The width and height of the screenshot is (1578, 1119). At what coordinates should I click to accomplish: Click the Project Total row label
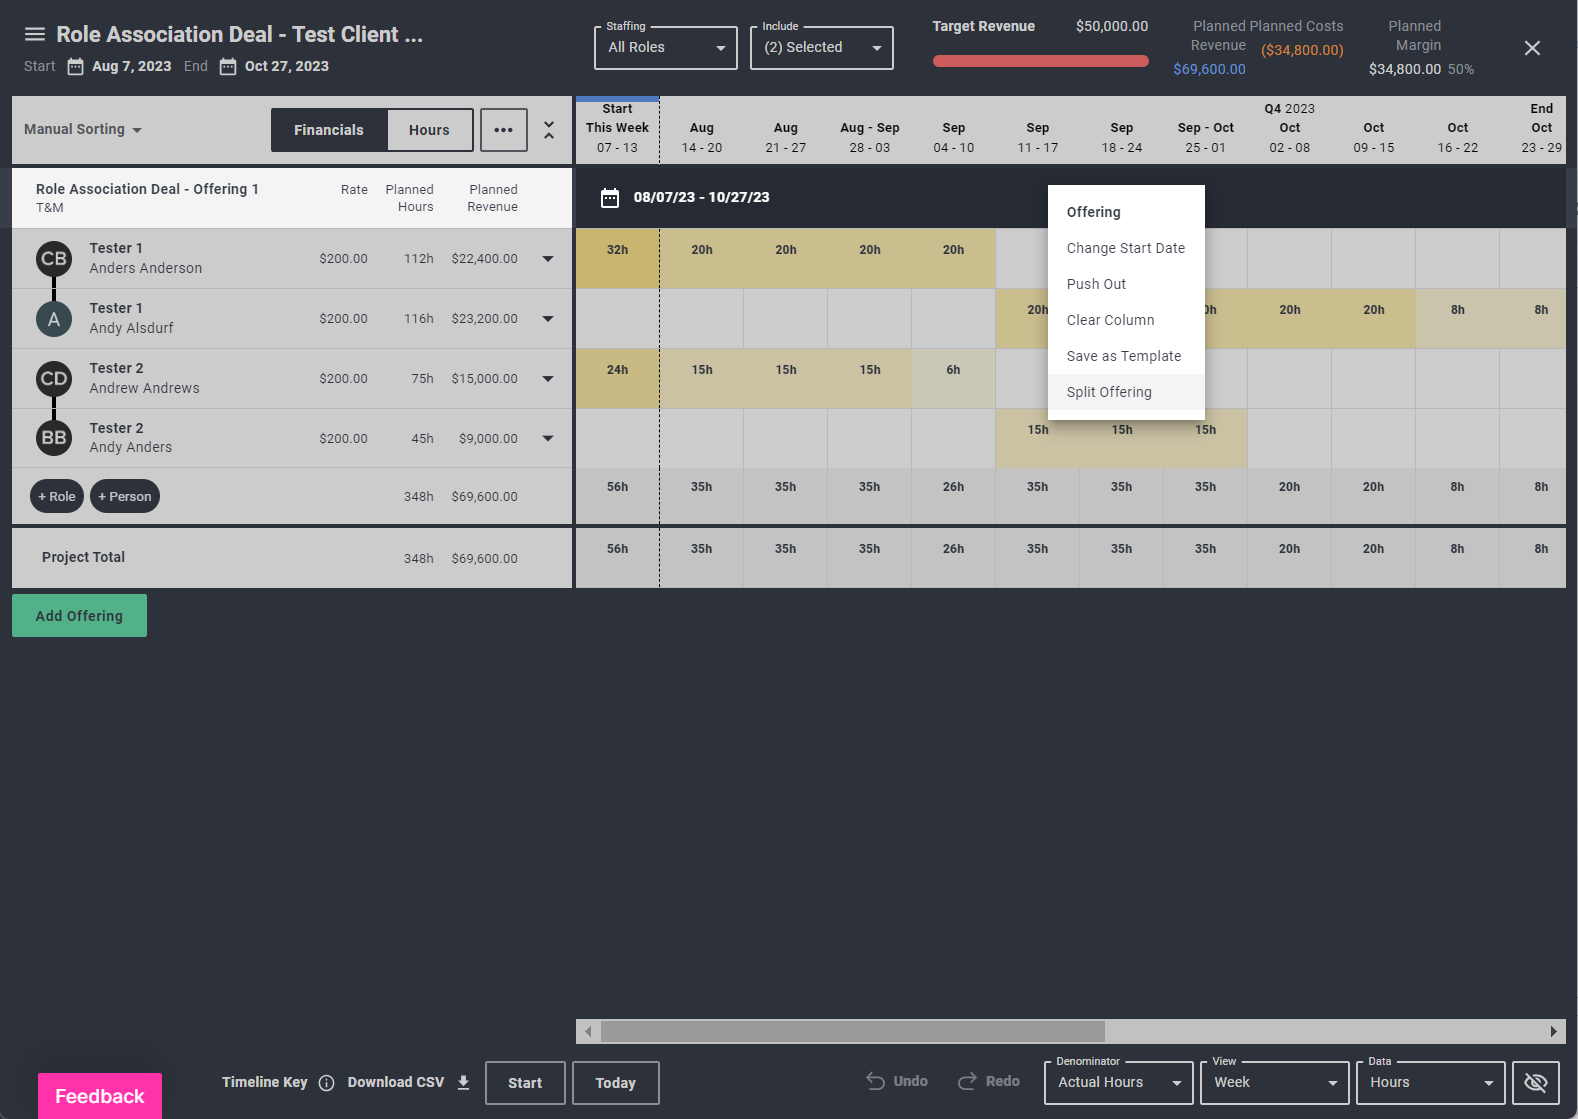[83, 557]
